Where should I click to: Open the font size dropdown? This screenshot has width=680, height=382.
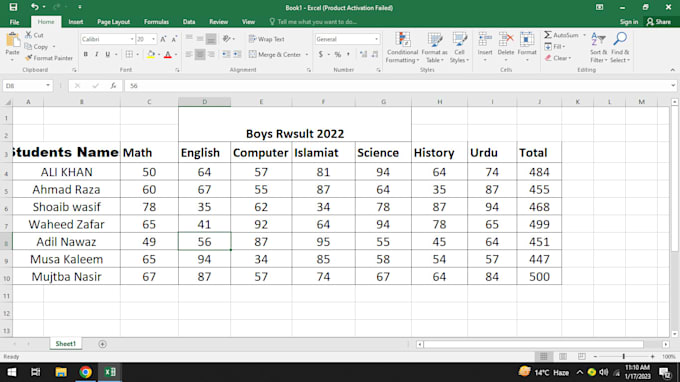[x=153, y=39]
